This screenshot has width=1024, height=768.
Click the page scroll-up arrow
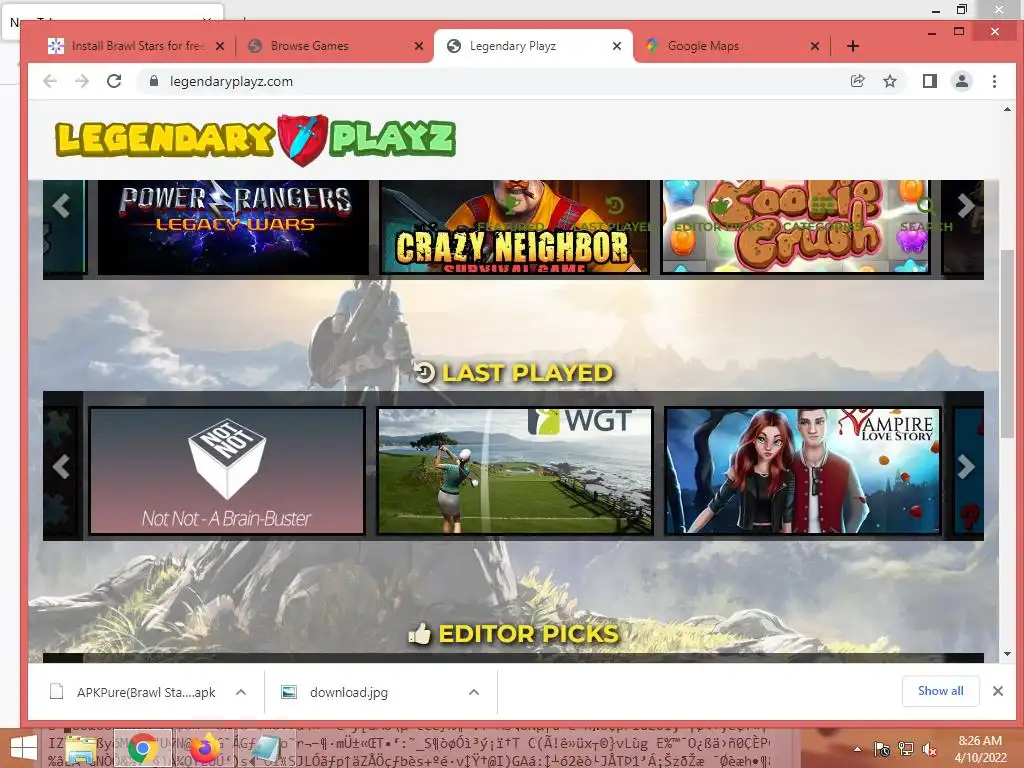click(x=1007, y=109)
